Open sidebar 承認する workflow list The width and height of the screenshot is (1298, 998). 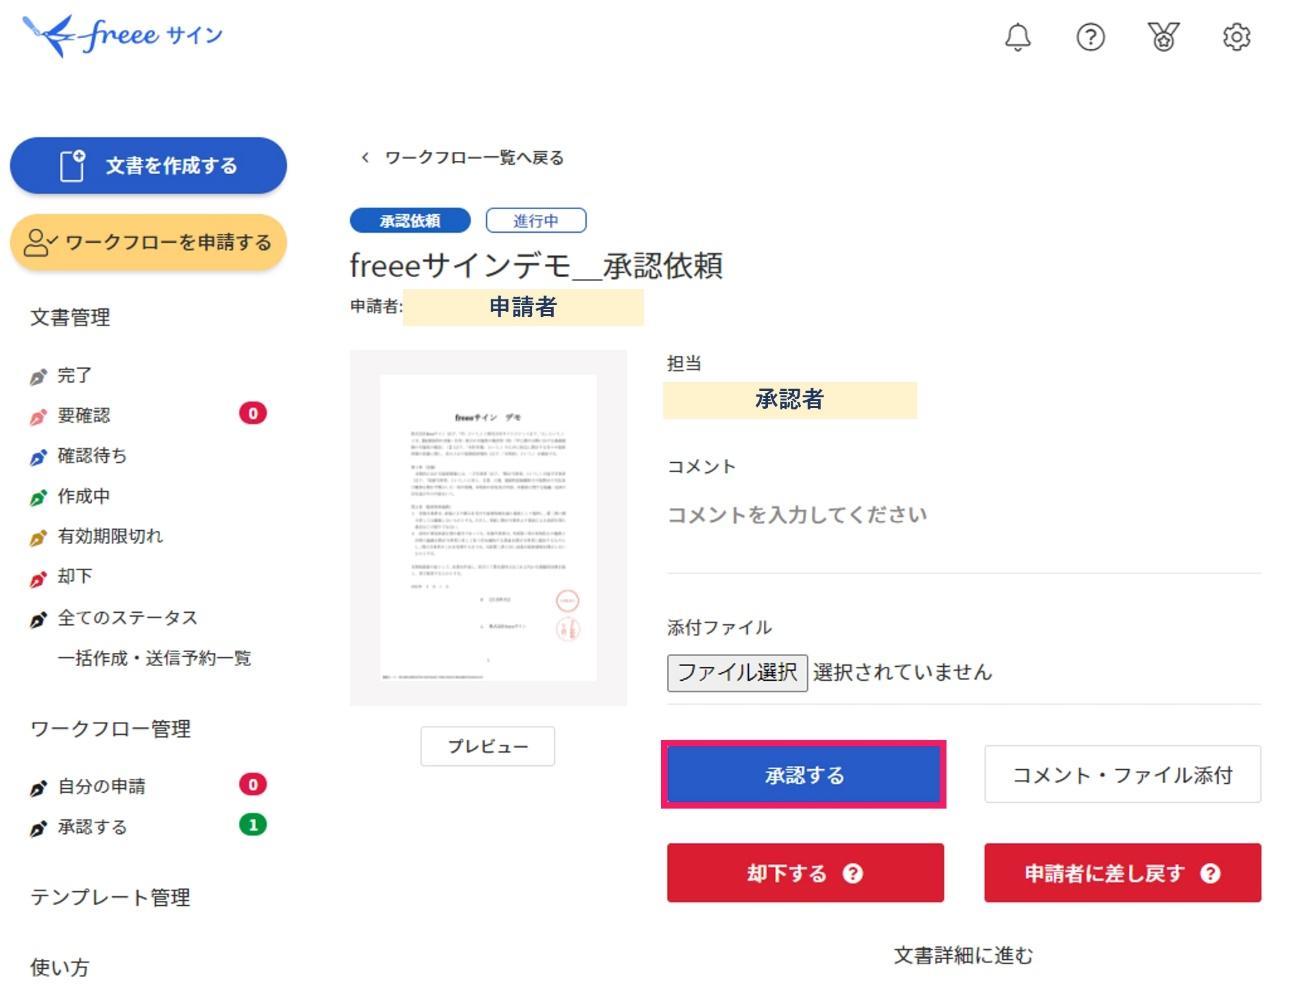[x=92, y=827]
